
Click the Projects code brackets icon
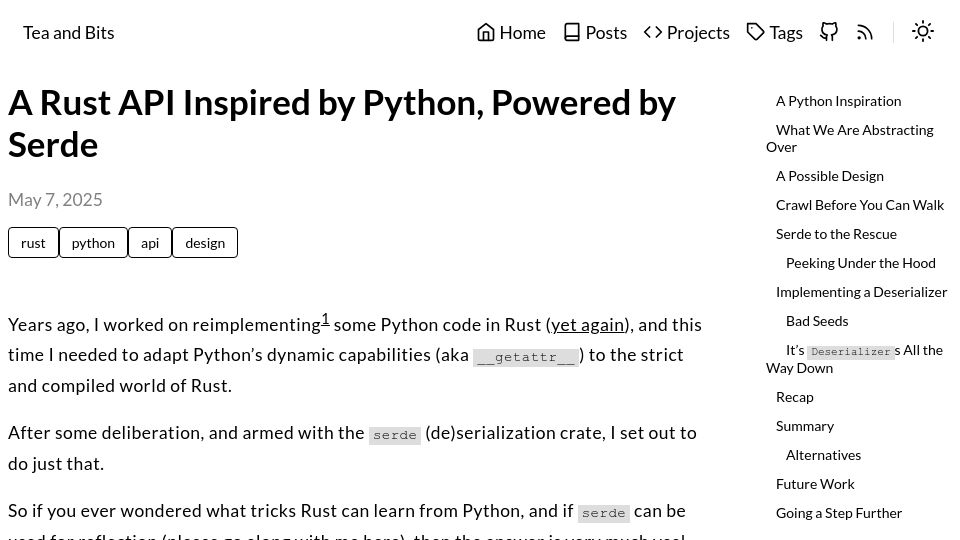pyautogui.click(x=653, y=32)
